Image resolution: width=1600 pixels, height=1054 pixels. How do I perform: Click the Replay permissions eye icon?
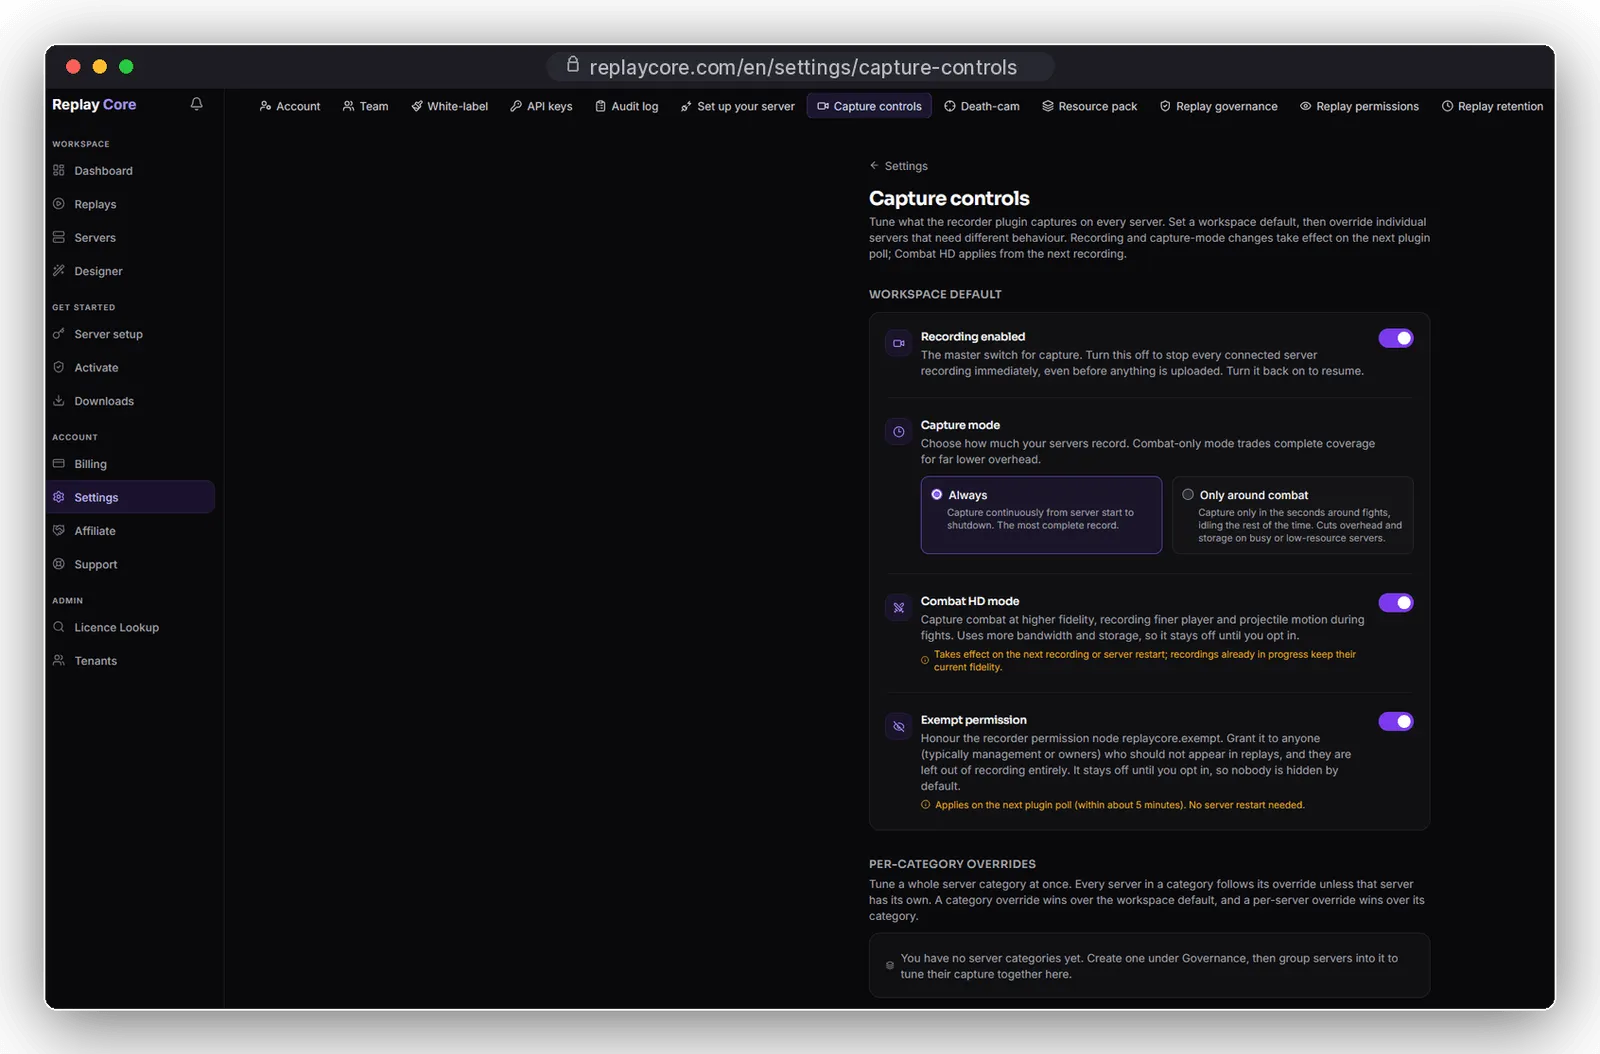tap(1305, 106)
